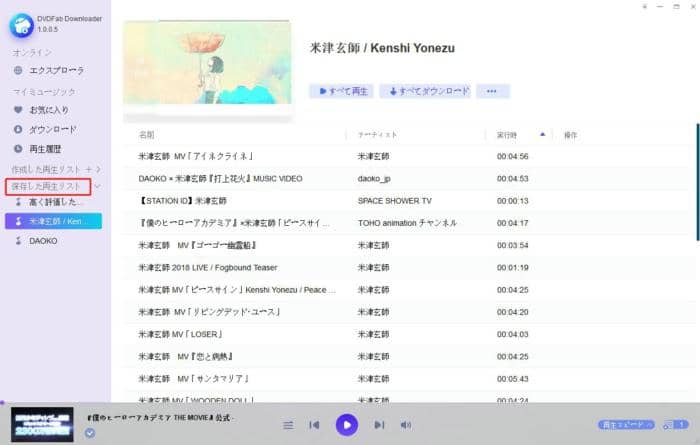The image size is (700, 445).
Task: Open the 再生スピード dropdown in player bar
Action: click(x=626, y=425)
